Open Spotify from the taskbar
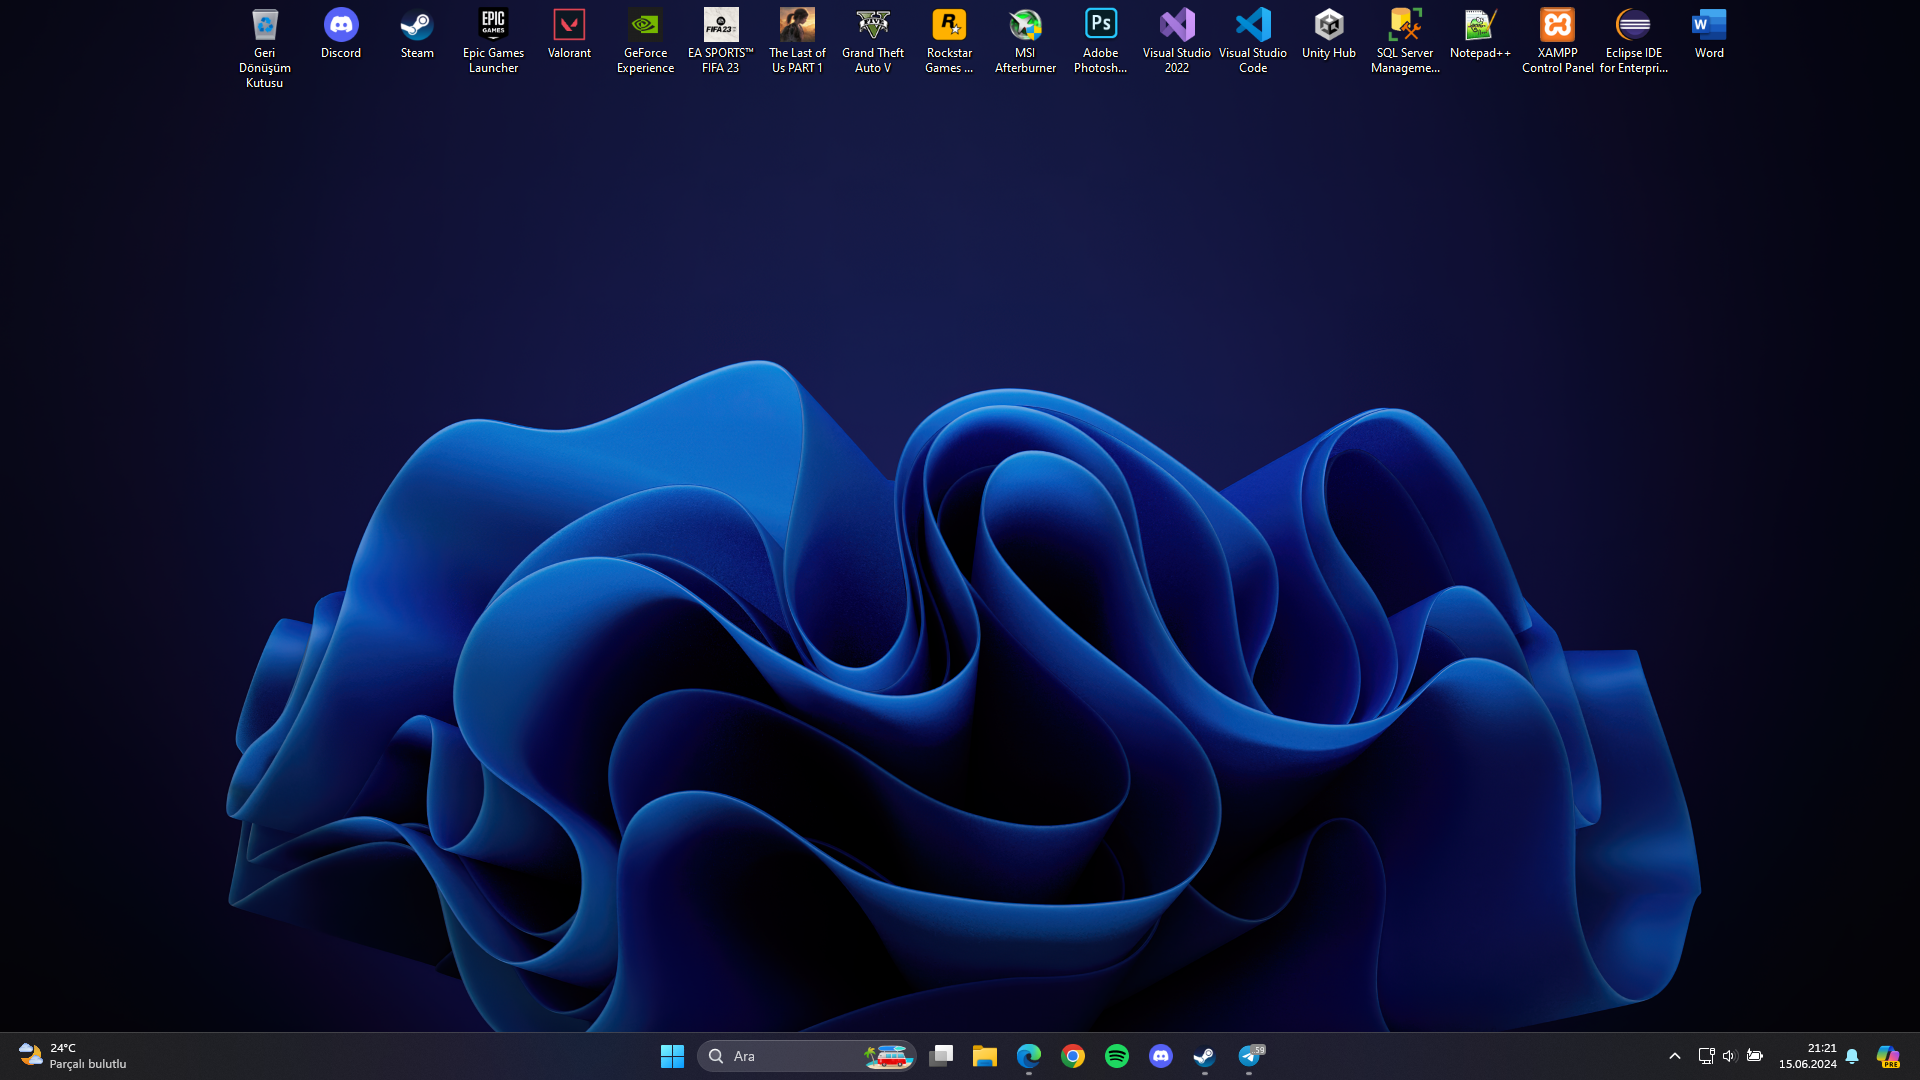 pos(1117,1056)
